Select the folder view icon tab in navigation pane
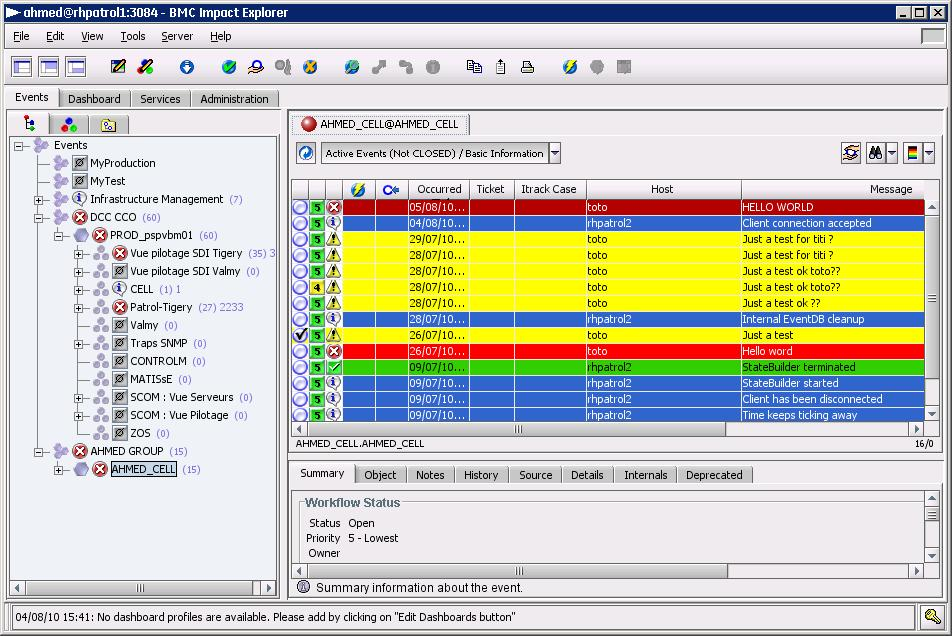This screenshot has height=636, width=952. tap(108, 125)
